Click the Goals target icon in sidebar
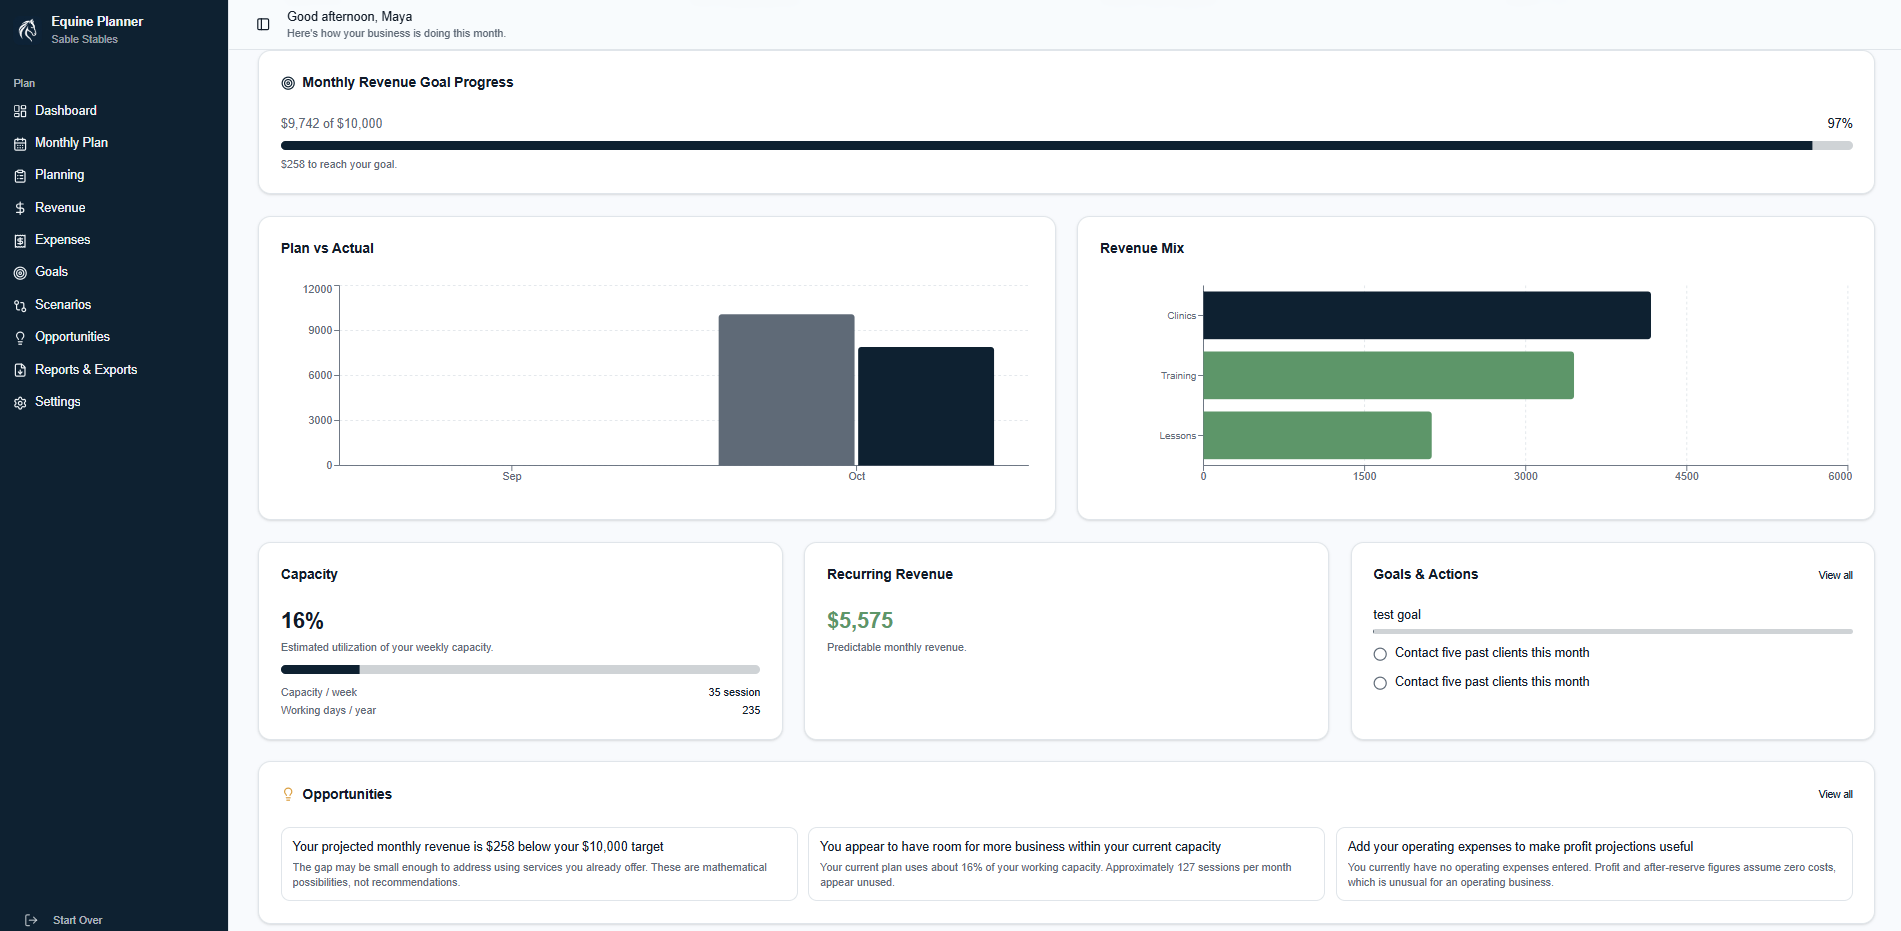Image resolution: width=1901 pixels, height=931 pixels. (20, 273)
